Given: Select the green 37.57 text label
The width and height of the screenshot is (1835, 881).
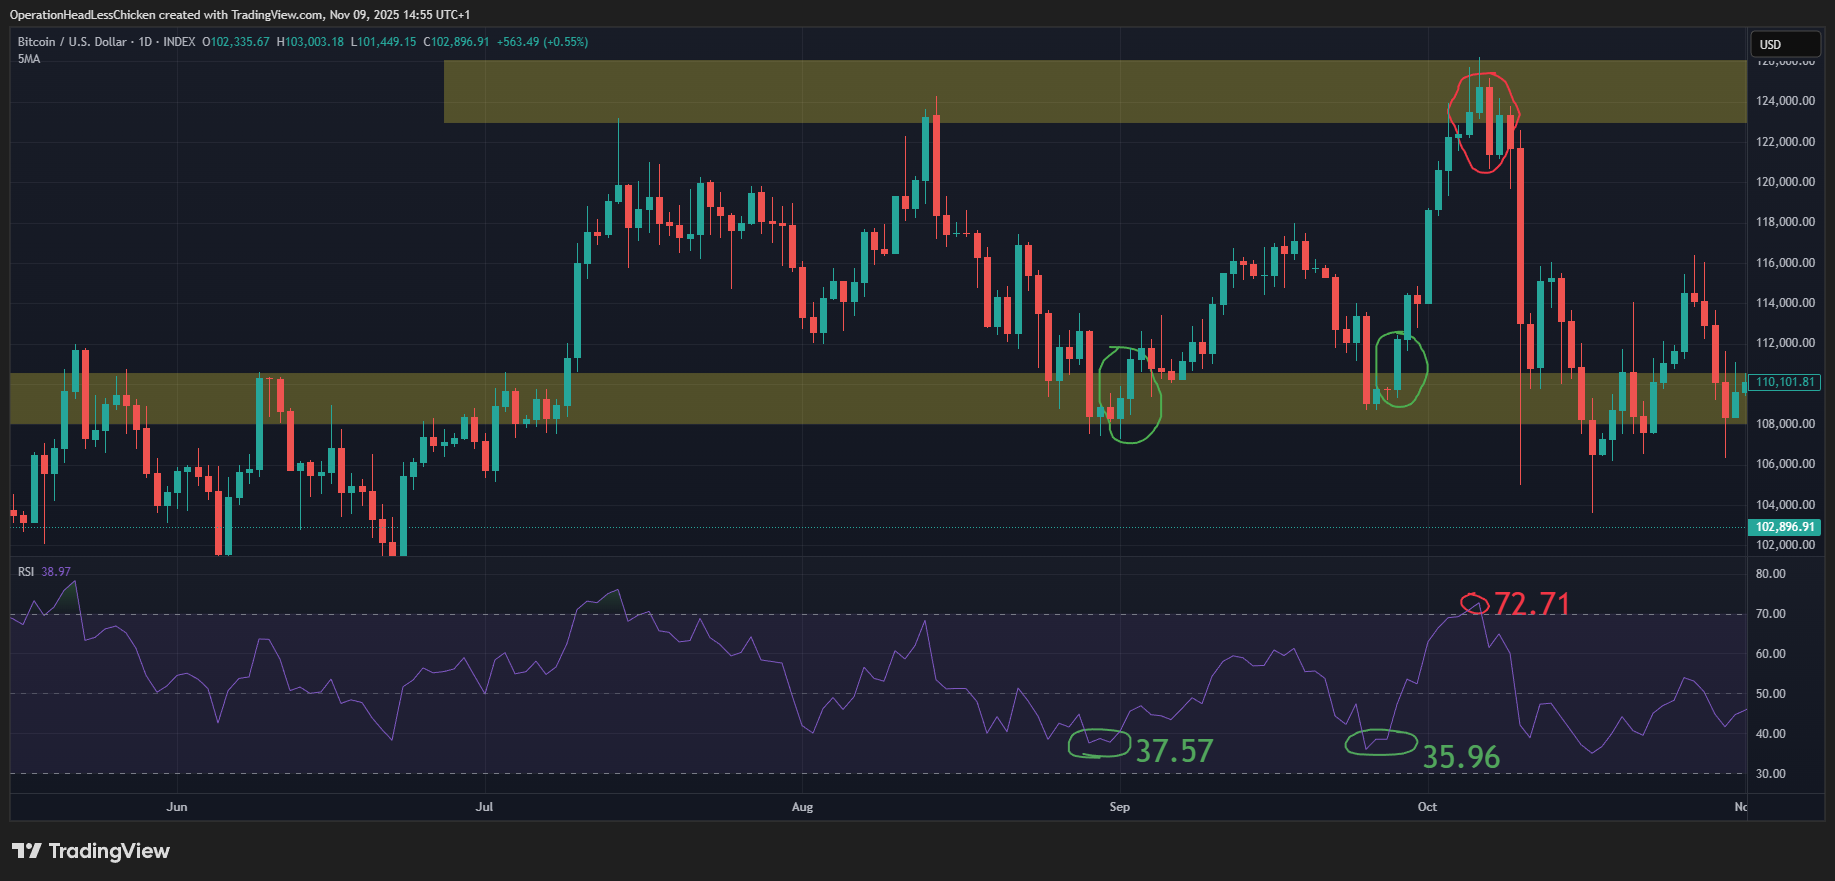Looking at the screenshot, I should [x=1174, y=751].
